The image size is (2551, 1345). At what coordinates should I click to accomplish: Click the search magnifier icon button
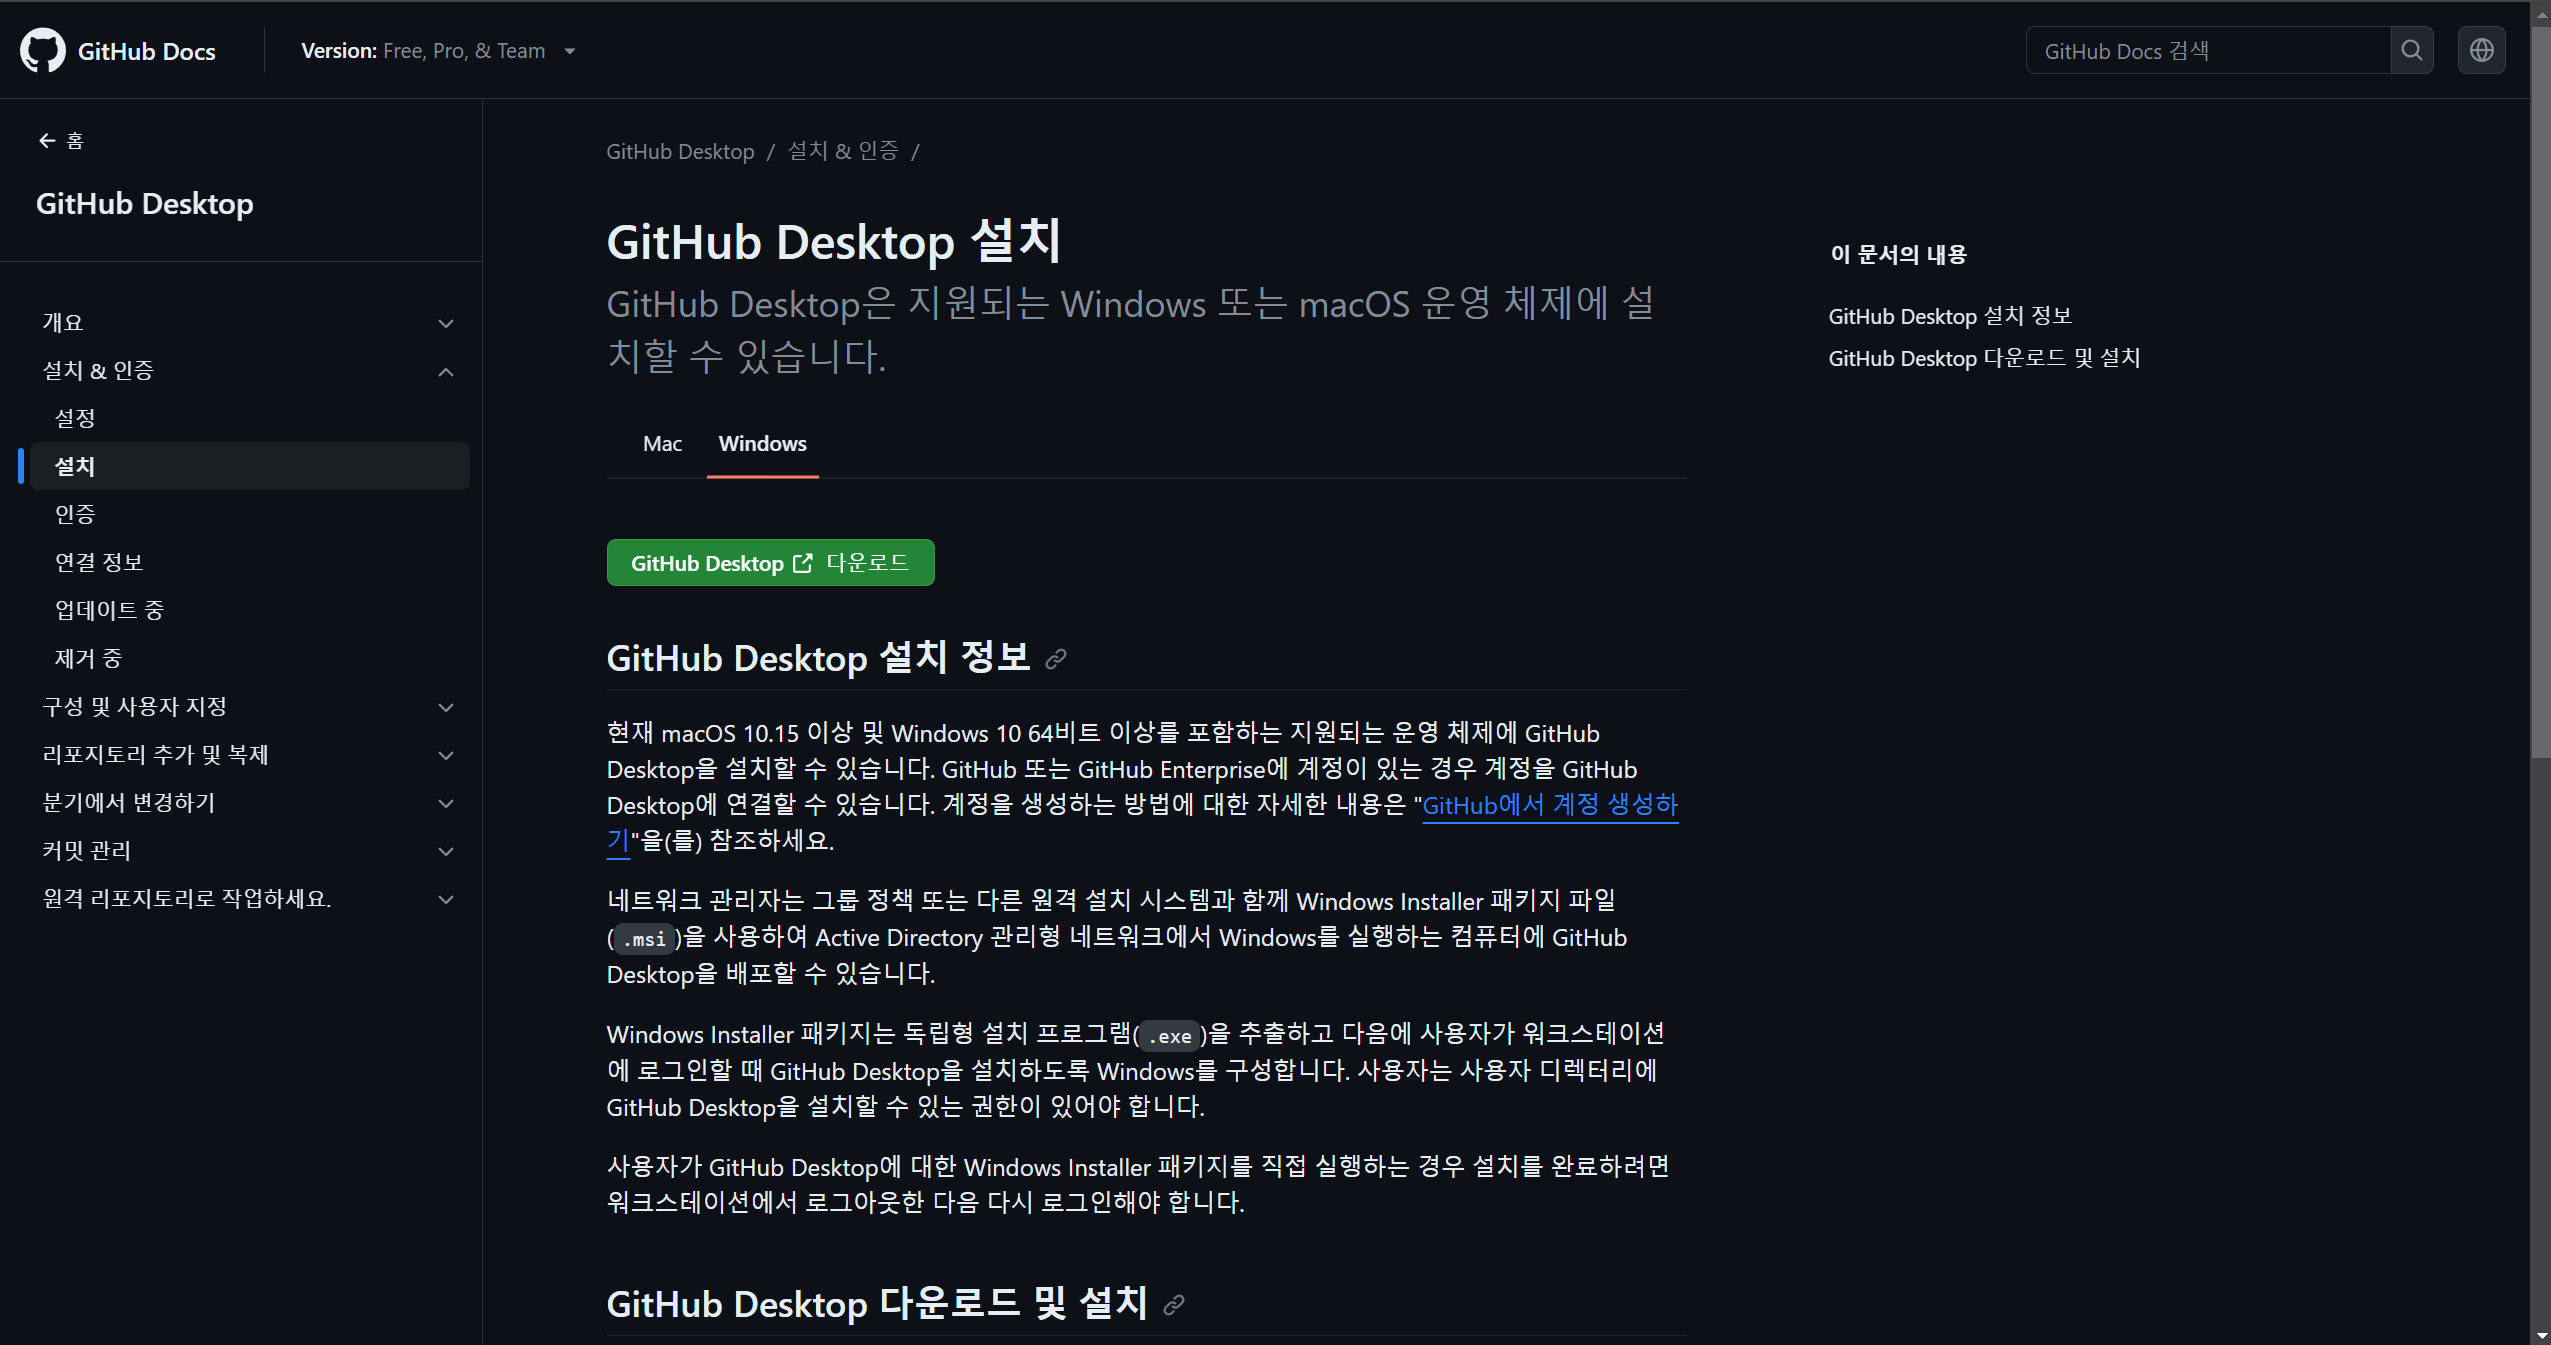pyautogui.click(x=2412, y=51)
